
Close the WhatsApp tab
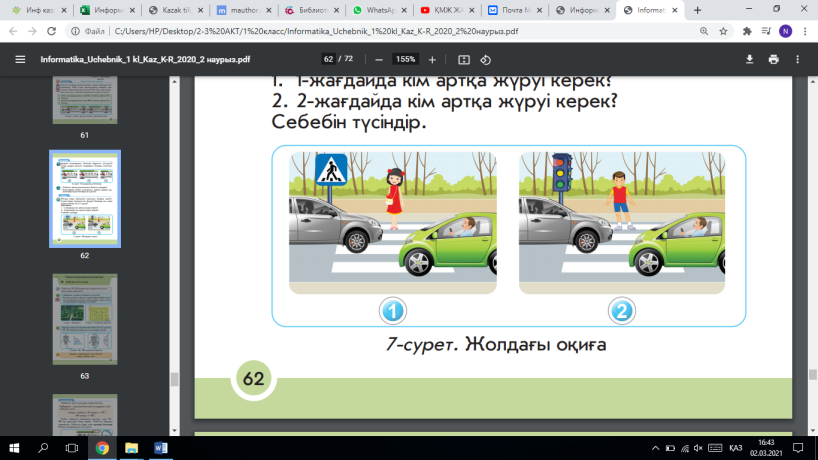[x=404, y=10]
